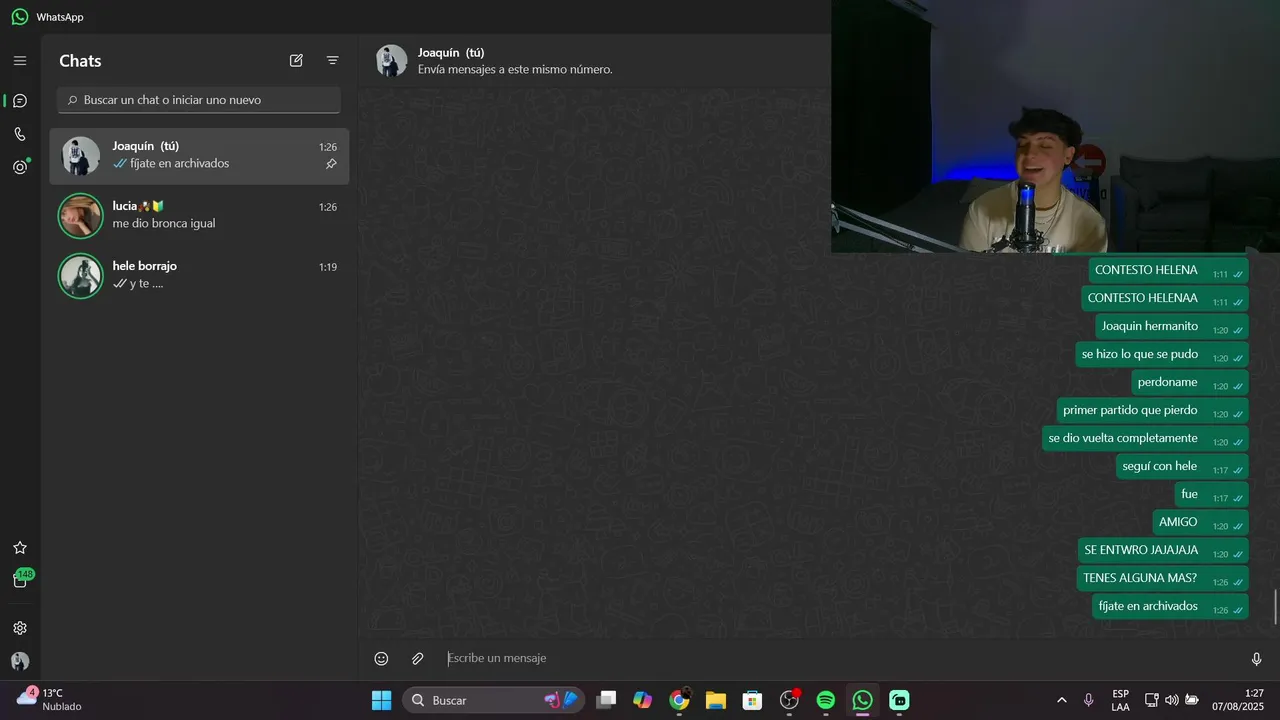Expand hidden system tray icons chevron
The width and height of the screenshot is (1280, 720).
pyautogui.click(x=1061, y=700)
